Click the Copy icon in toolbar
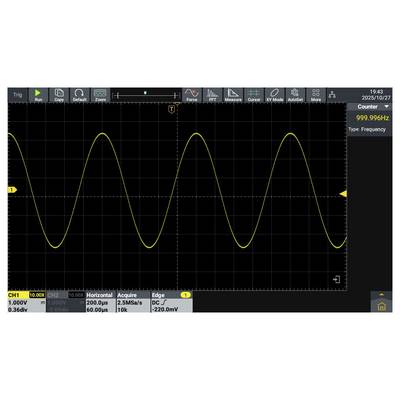The height and width of the screenshot is (400, 400). 59,95
